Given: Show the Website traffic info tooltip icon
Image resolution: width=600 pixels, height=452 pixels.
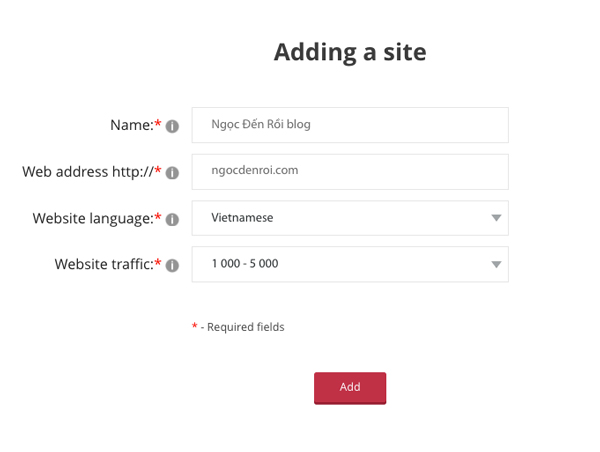Looking at the screenshot, I should click(x=172, y=266).
